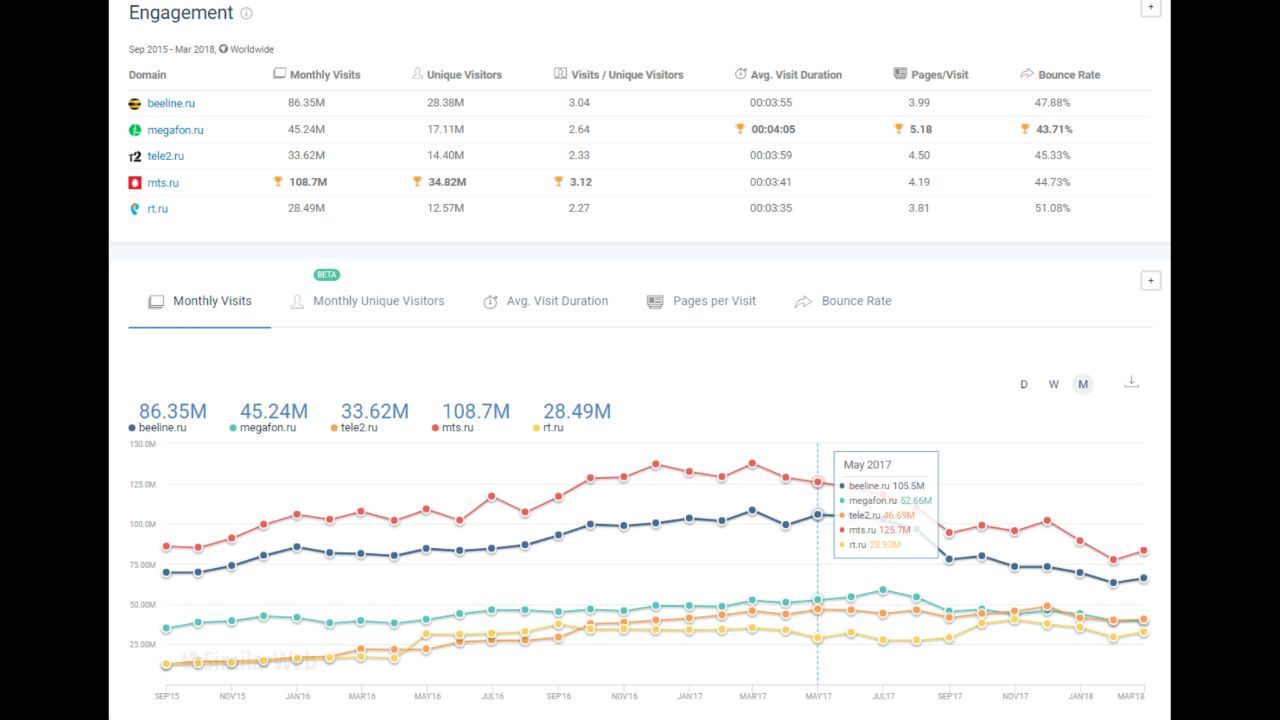Click the rt.ru favicon in table
This screenshot has width=1280, height=720.
tap(135, 209)
